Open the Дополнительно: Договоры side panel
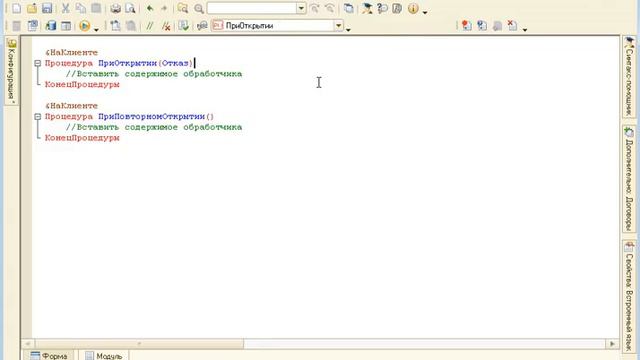Image resolution: width=640 pixels, height=360 pixels. coord(629,179)
